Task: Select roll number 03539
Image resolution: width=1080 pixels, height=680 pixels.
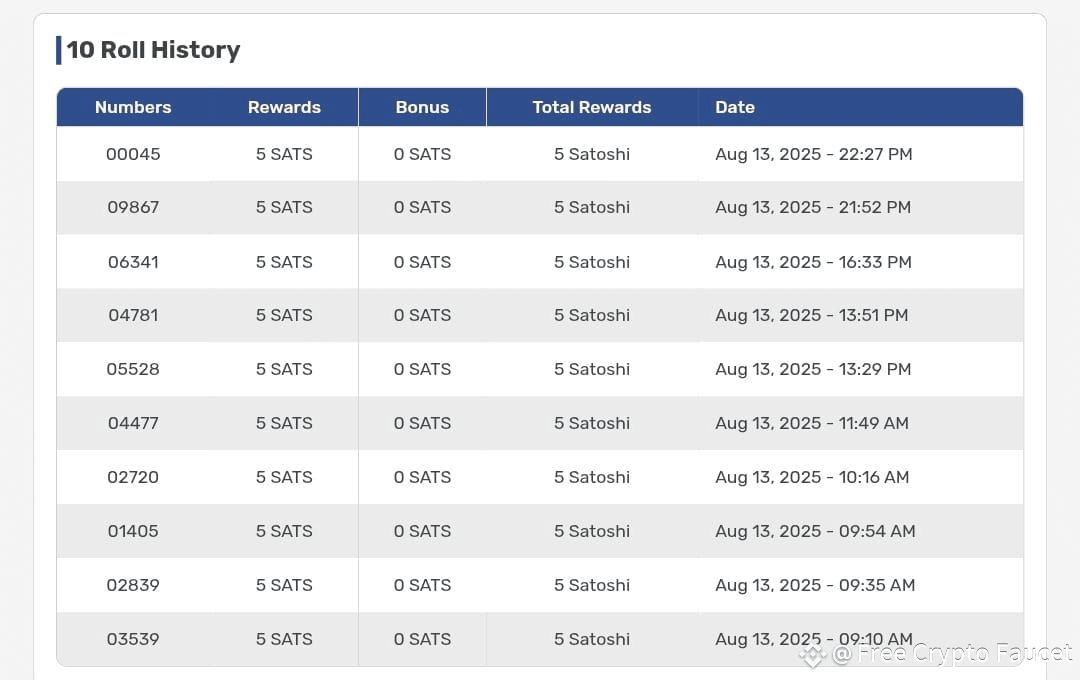Action: (133, 639)
